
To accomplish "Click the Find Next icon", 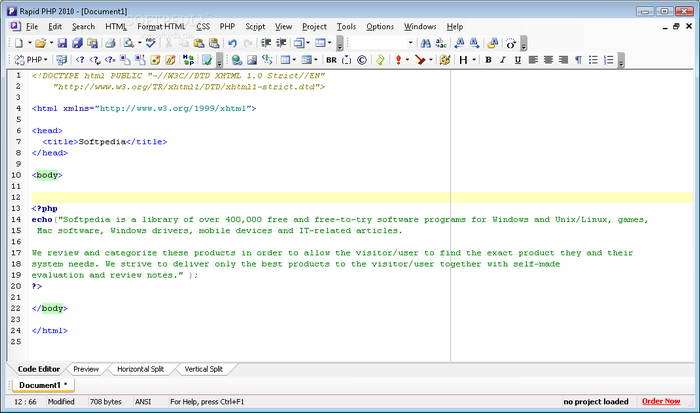I will tap(474, 43).
